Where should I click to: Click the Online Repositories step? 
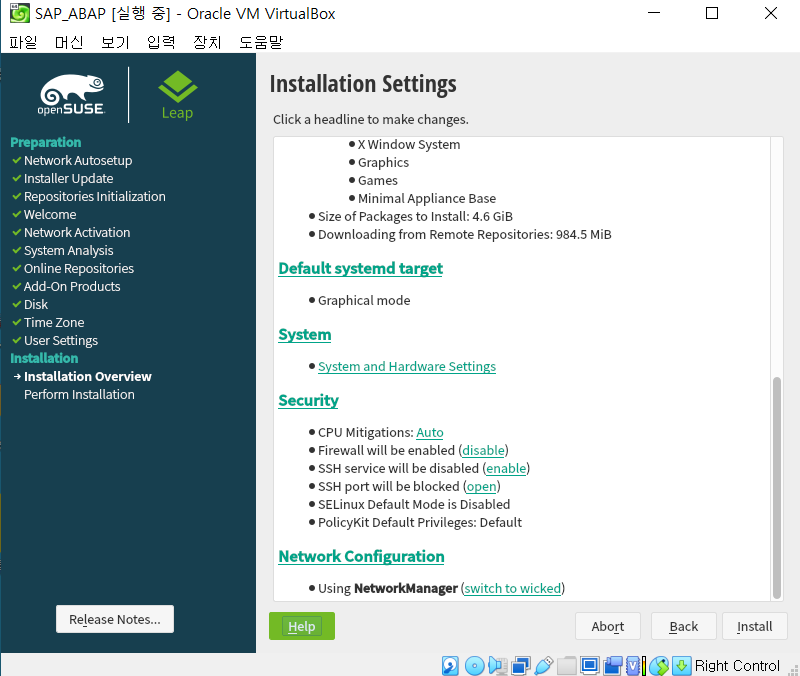tap(79, 268)
